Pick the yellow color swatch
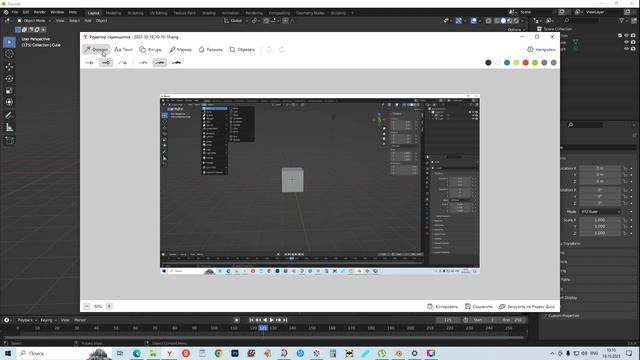 (516, 62)
